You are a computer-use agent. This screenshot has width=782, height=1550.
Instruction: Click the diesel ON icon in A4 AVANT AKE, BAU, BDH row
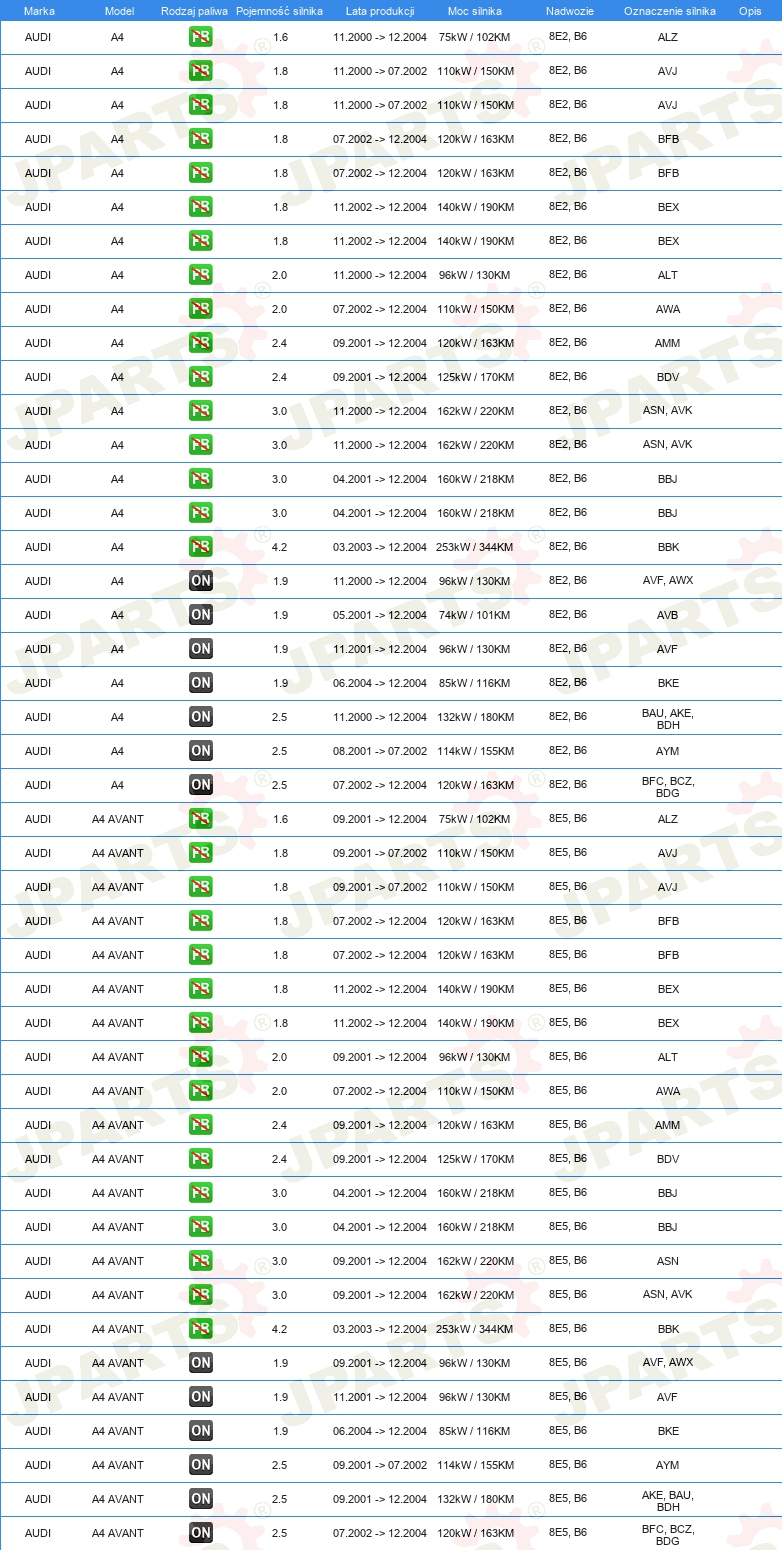coord(201,1500)
